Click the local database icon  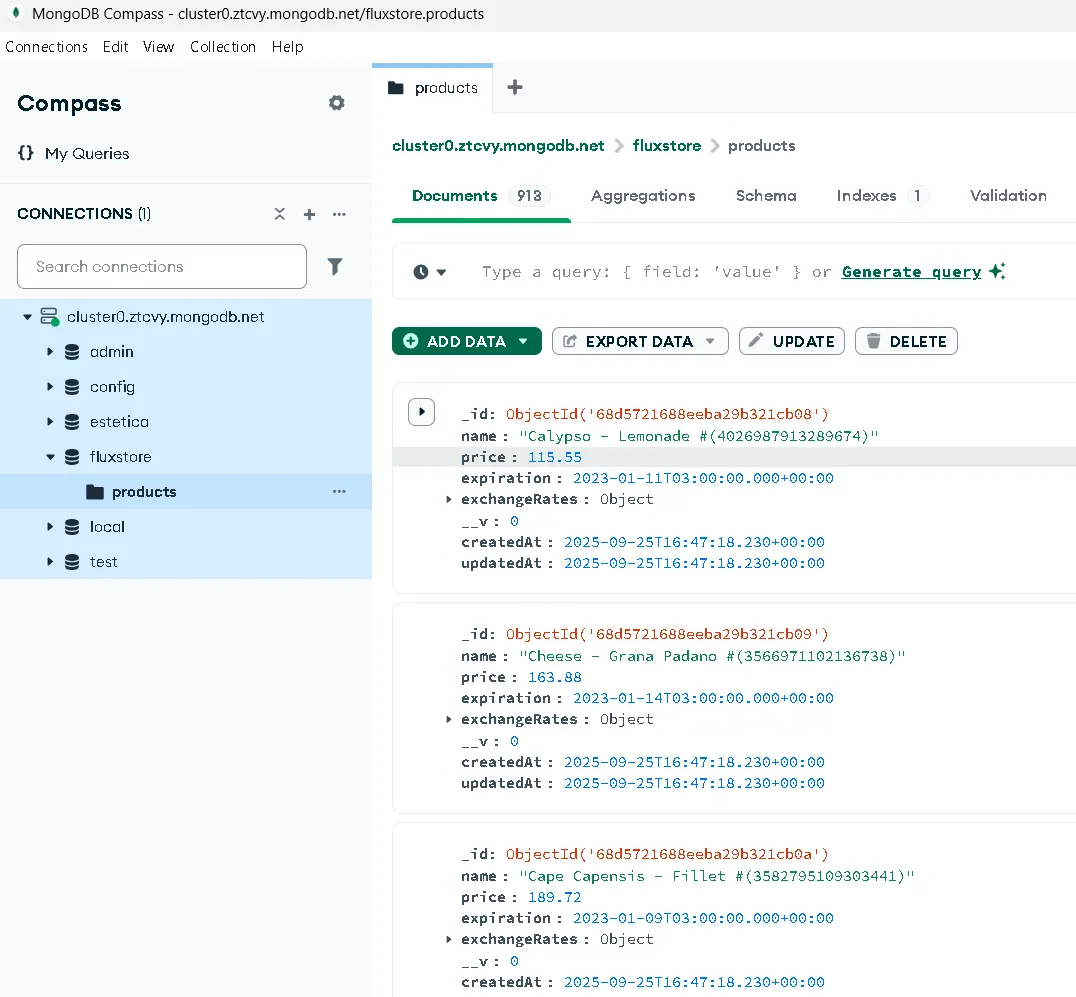72,527
